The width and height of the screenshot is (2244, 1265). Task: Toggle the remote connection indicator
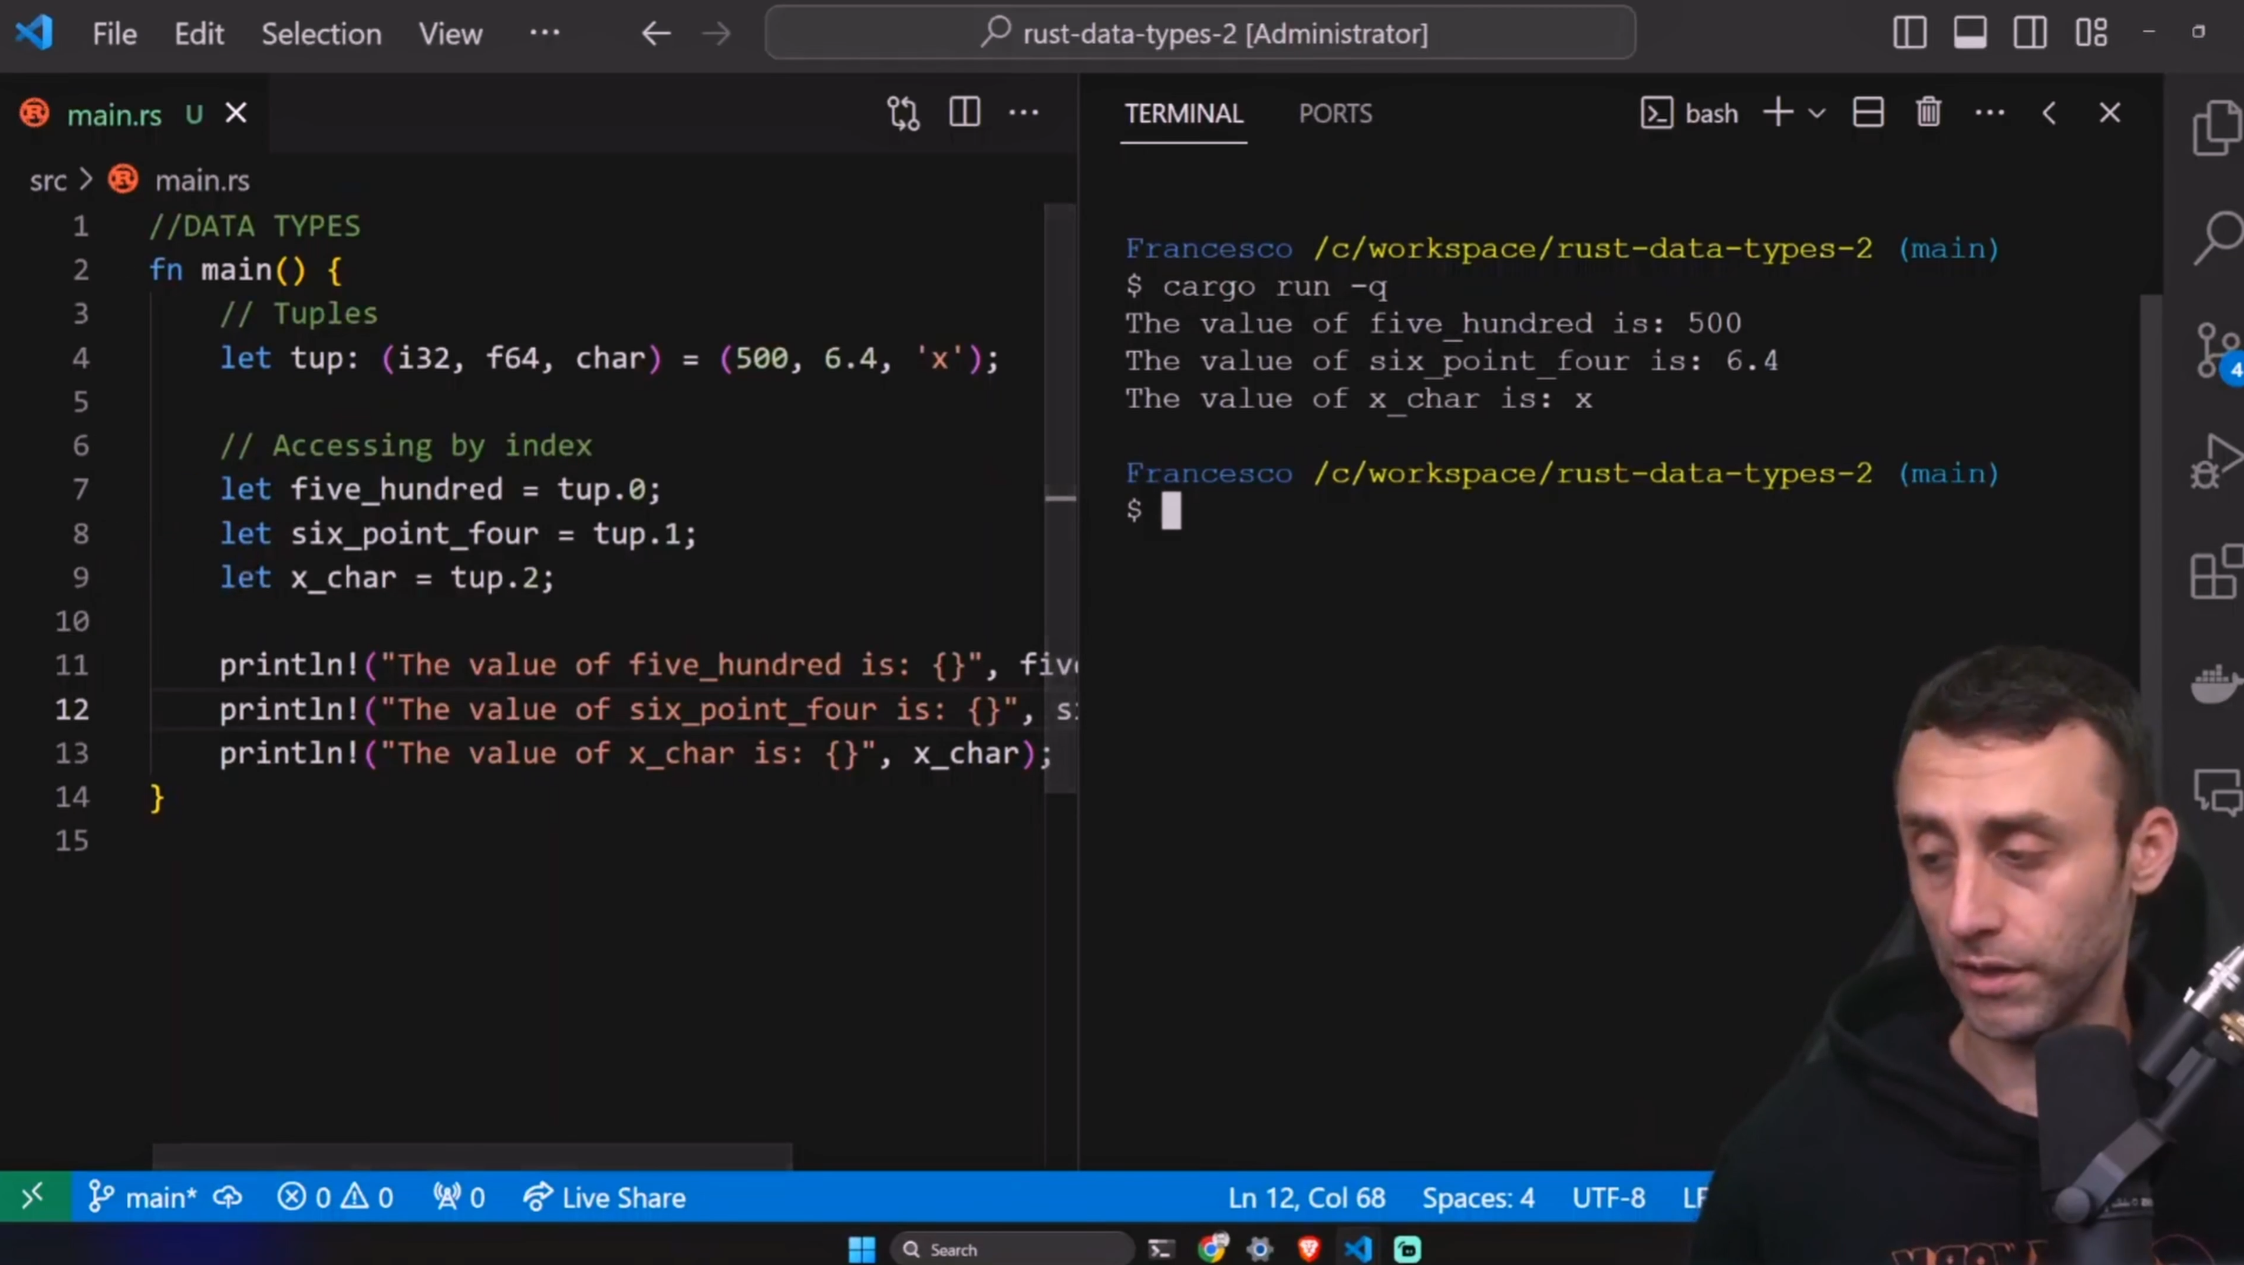(x=33, y=1196)
